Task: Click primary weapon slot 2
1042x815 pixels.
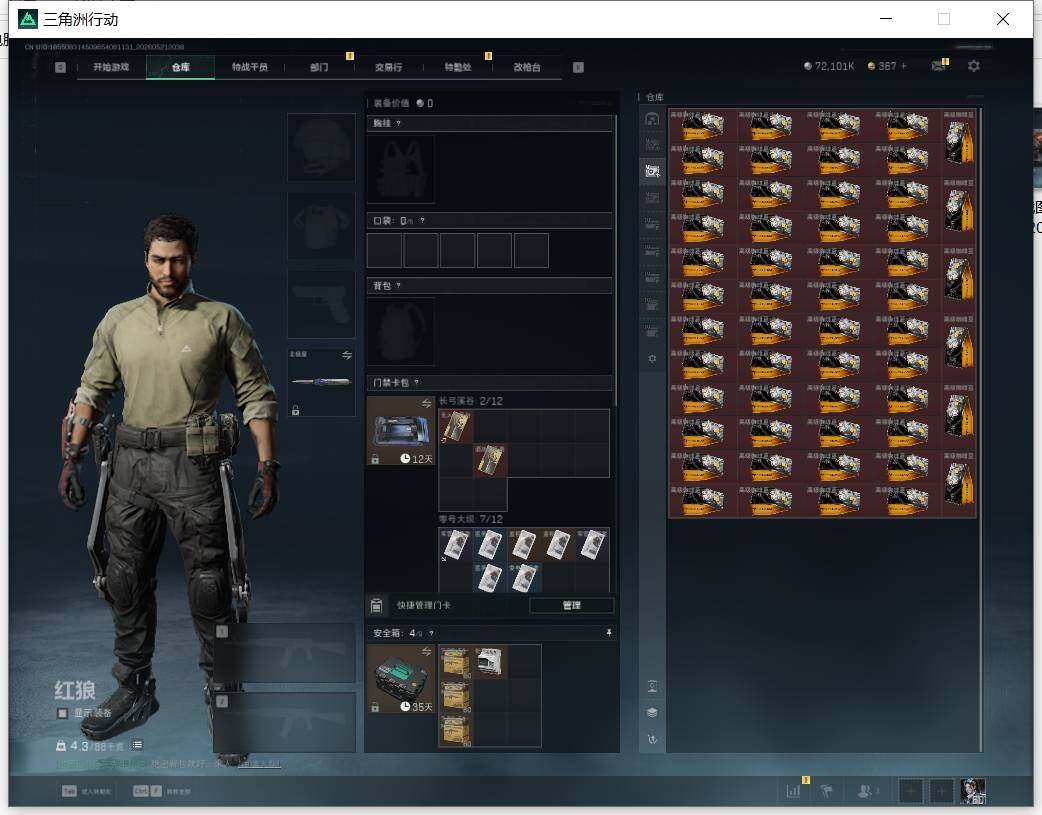Action: coord(284,722)
